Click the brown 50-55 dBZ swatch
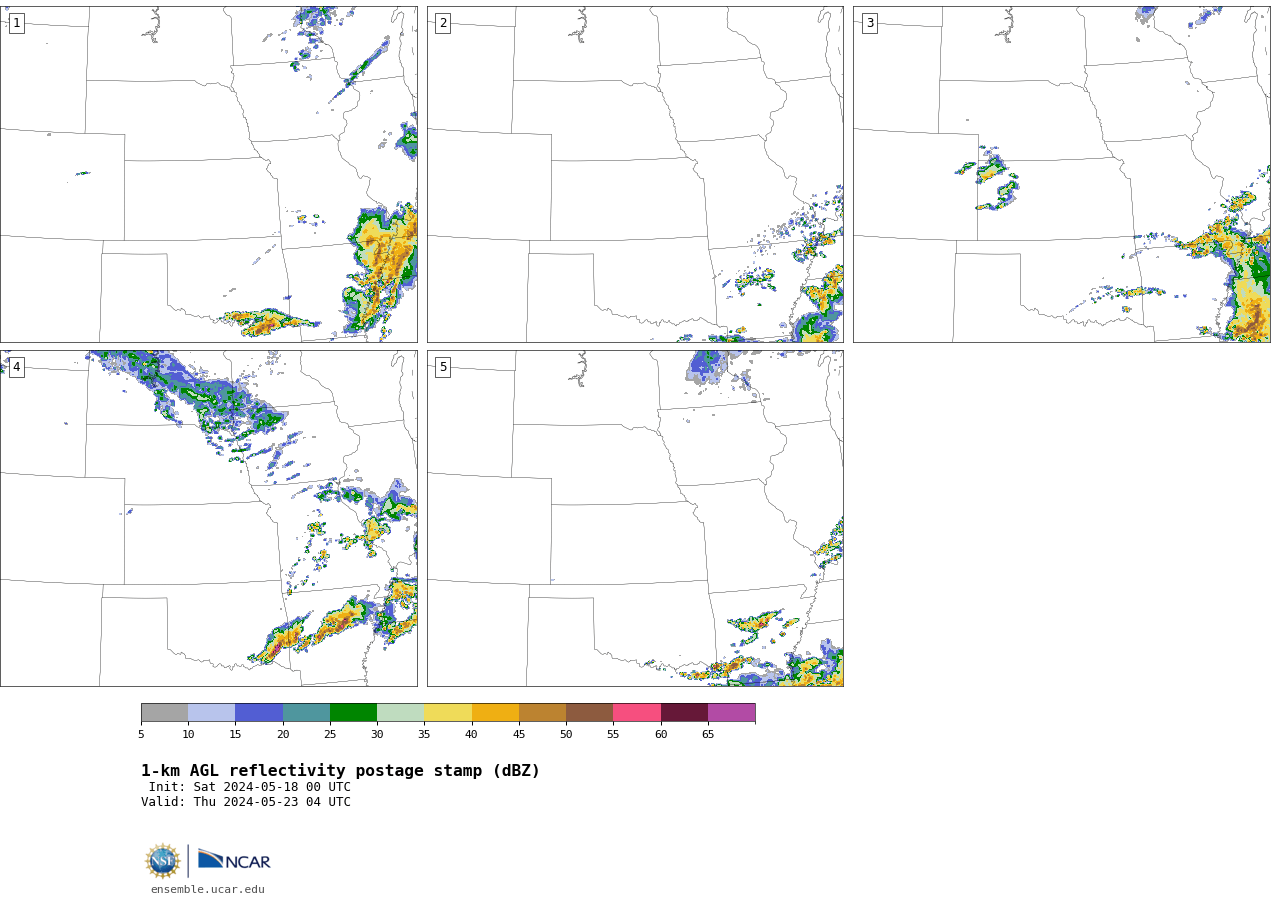This screenshot has width=1280, height=901. [x=589, y=713]
